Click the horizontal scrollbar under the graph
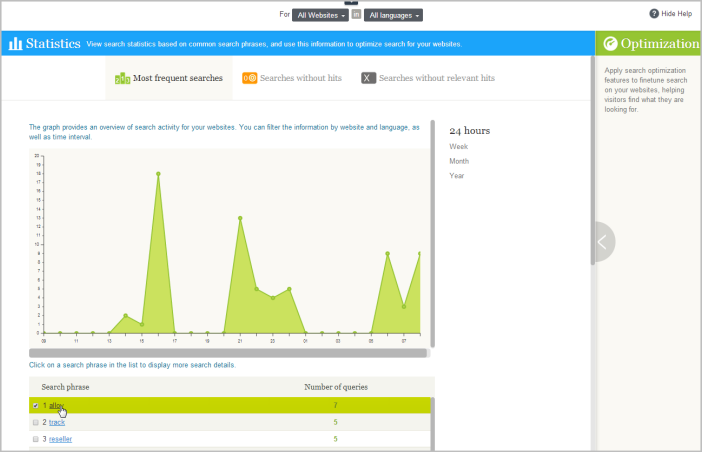This screenshot has width=702, height=452. click(x=228, y=353)
